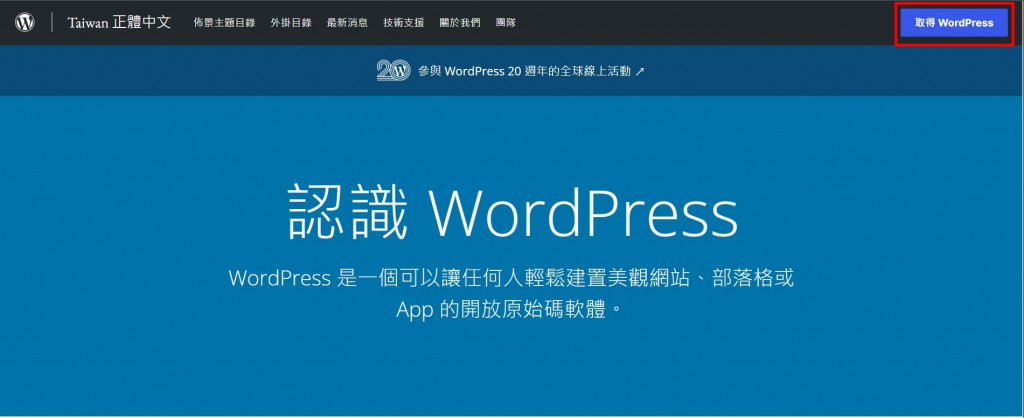Select the 最新消息 menu item
The image size is (1024, 418).
click(347, 23)
